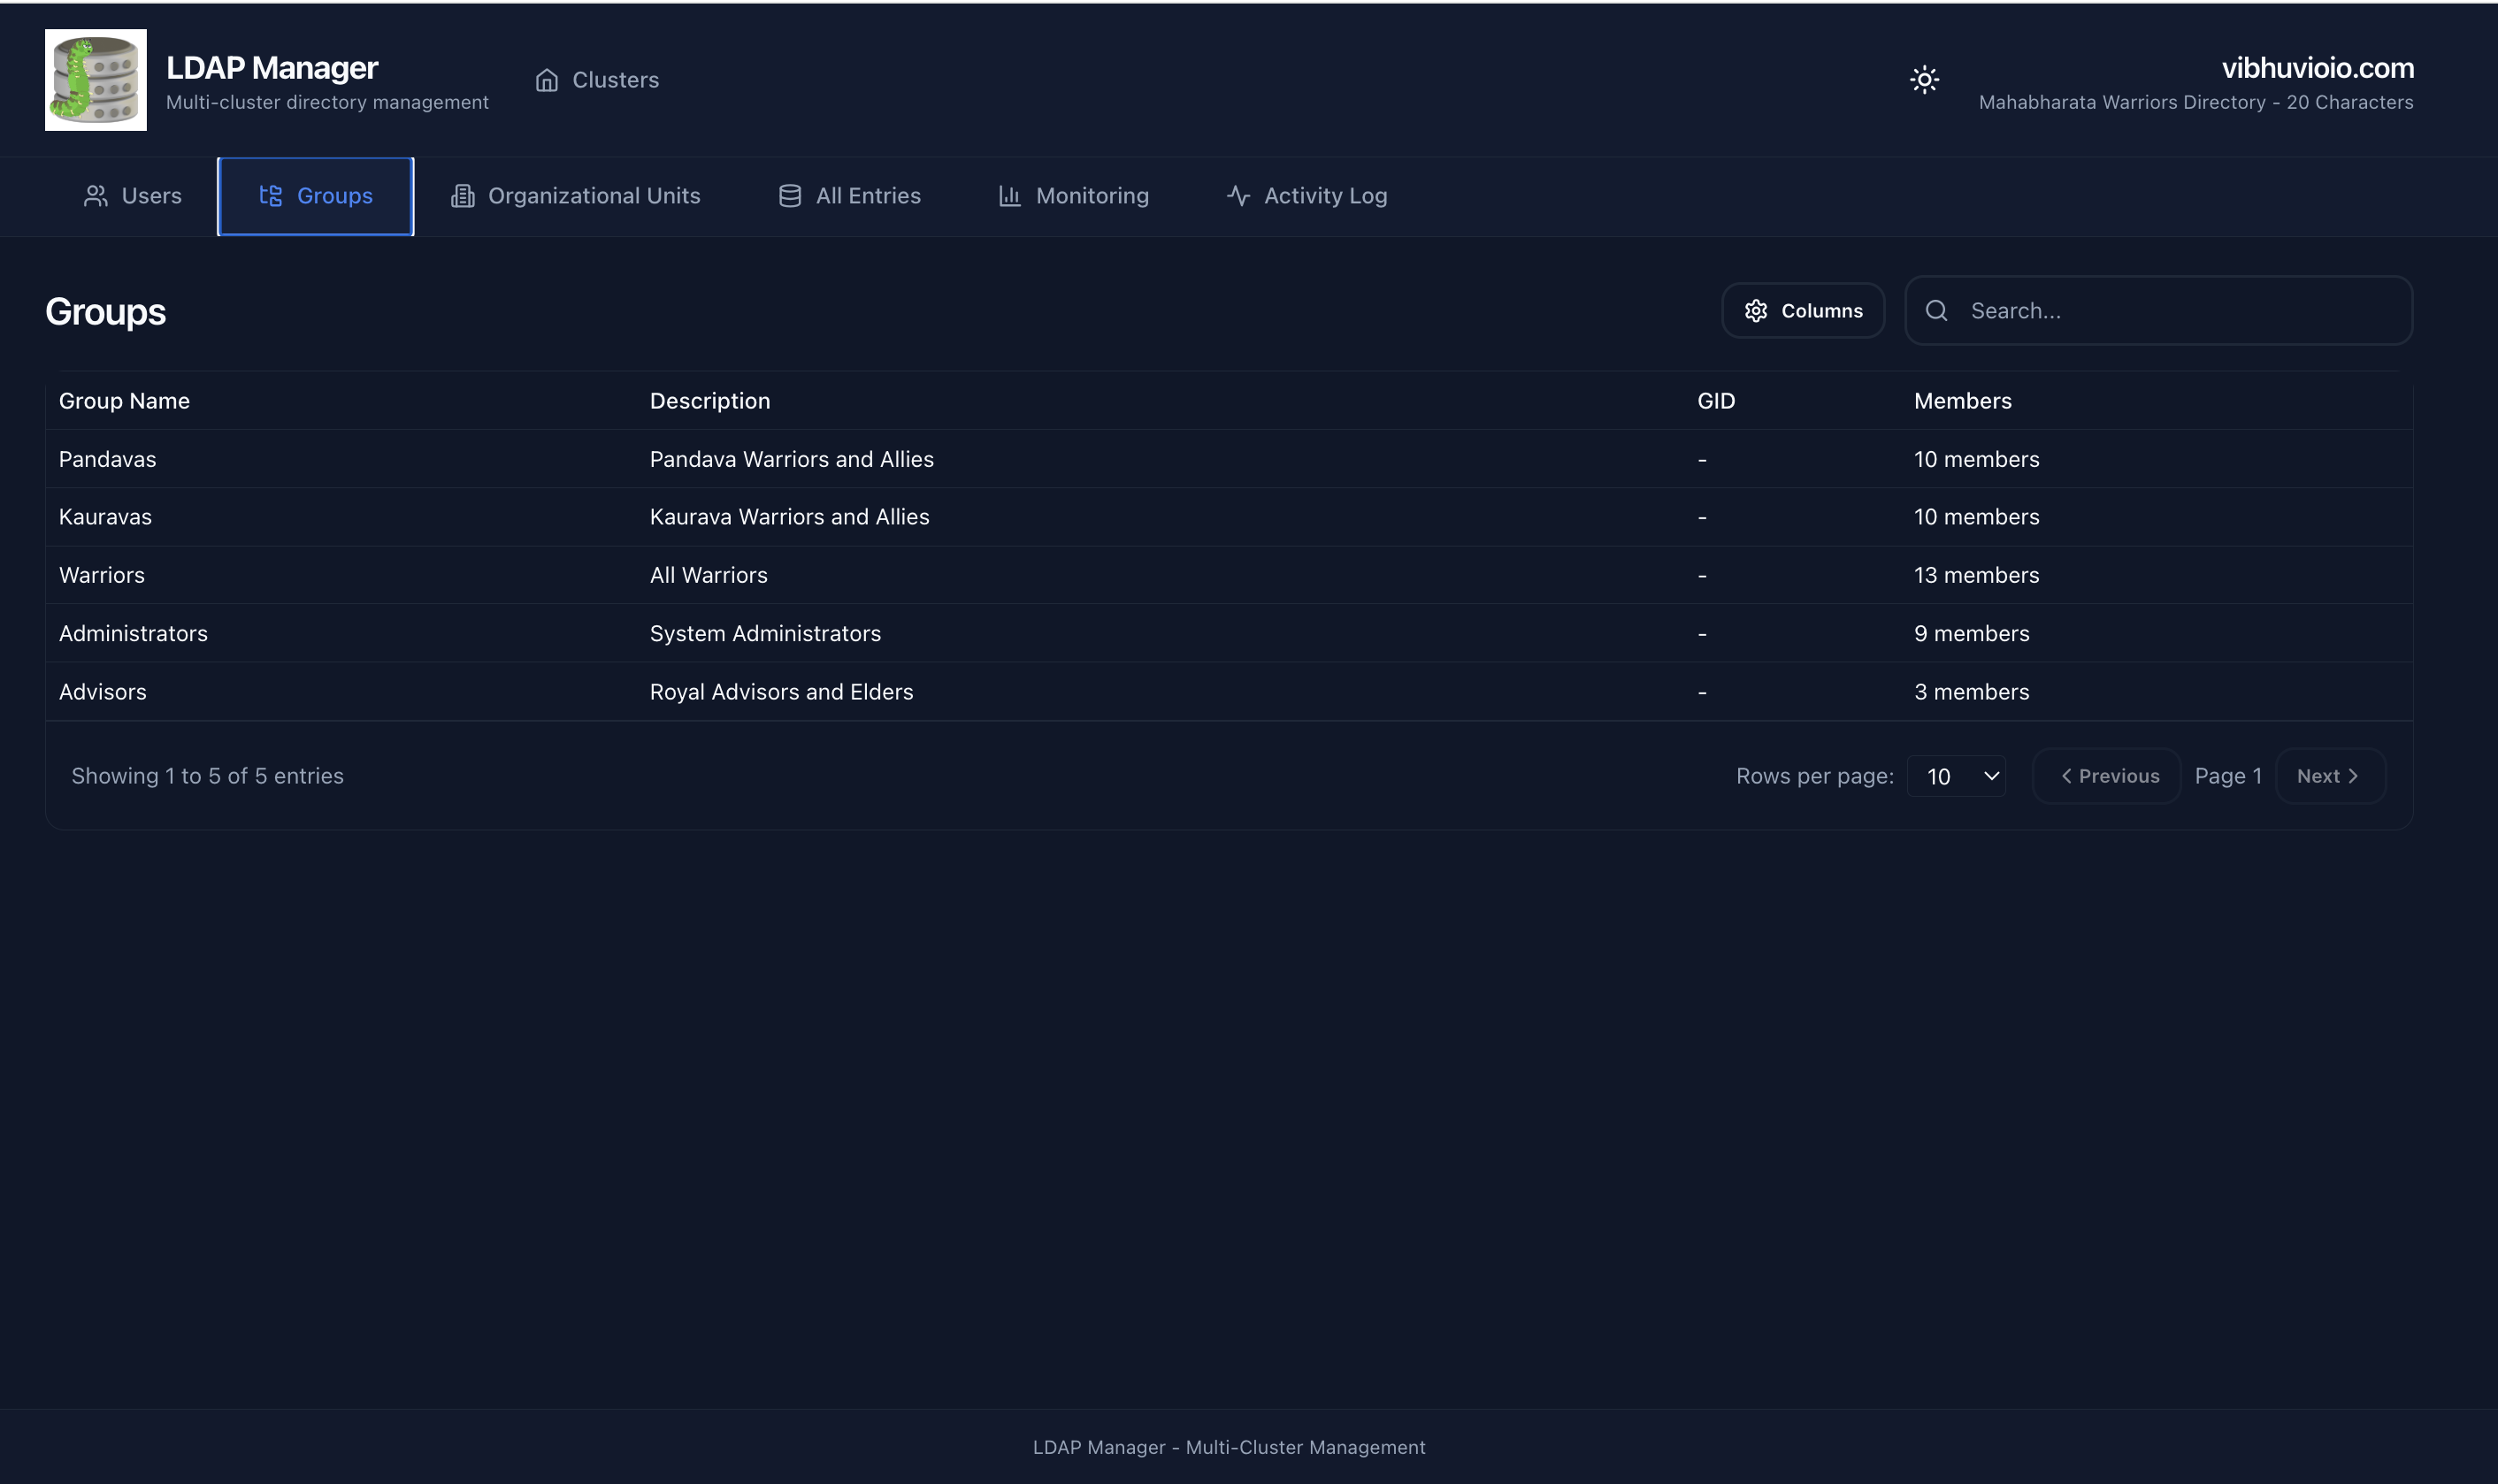Select the Users people icon
The image size is (2498, 1484).
tap(96, 196)
